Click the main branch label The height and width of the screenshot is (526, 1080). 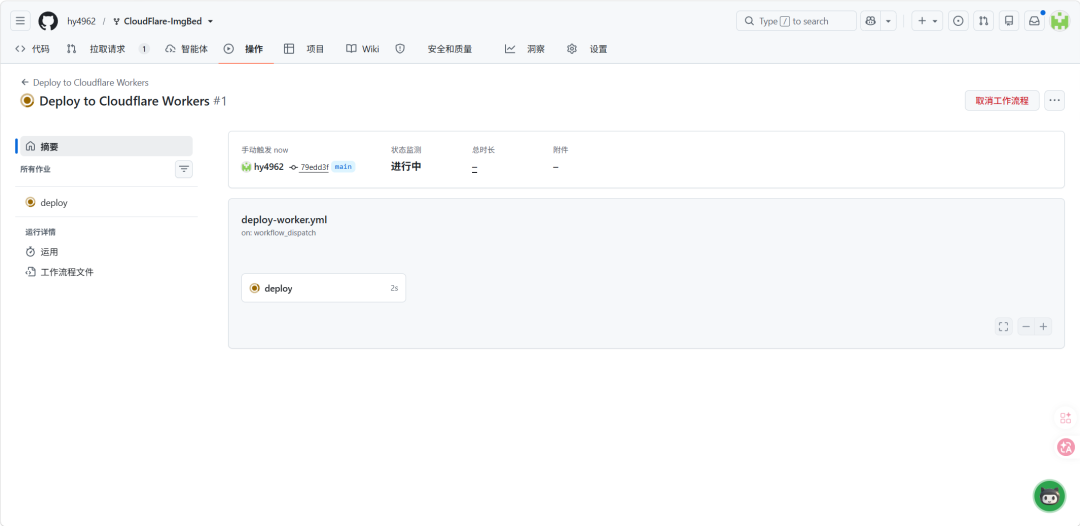(344, 167)
